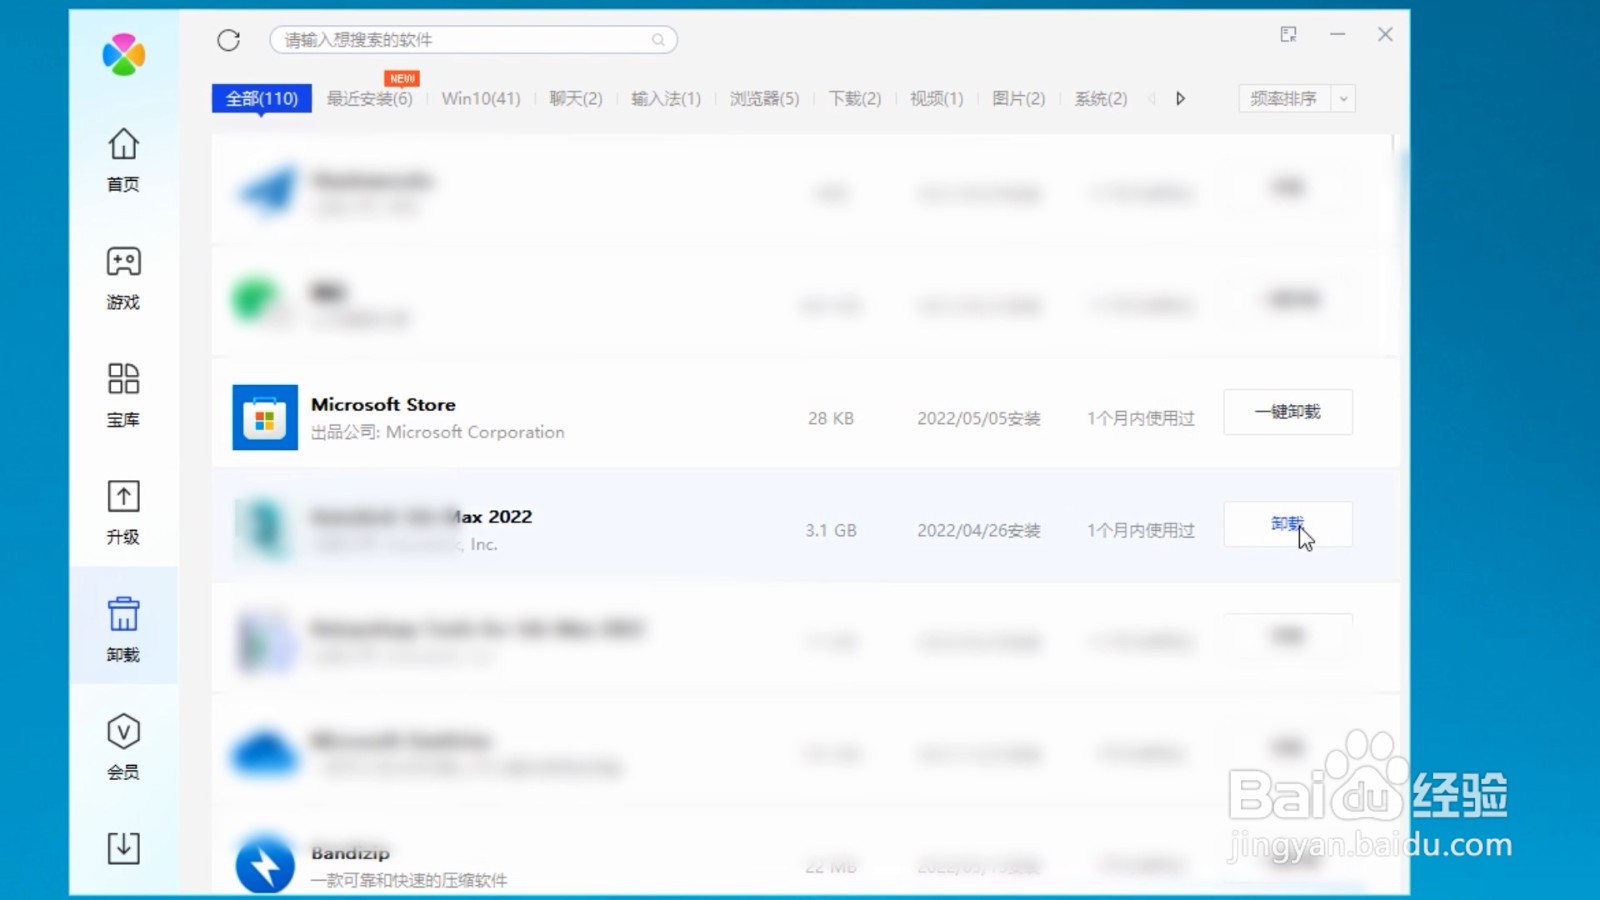Switch to 图片(2) tab

1018,98
